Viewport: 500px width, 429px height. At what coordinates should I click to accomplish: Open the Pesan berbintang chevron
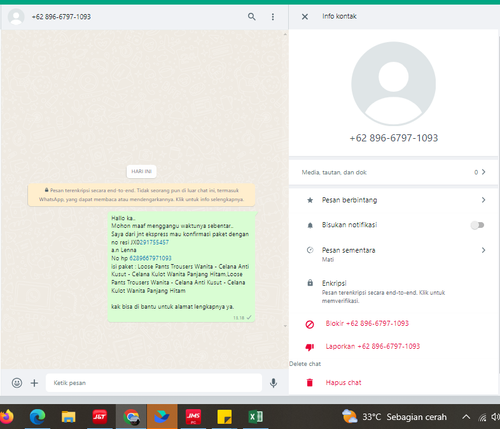click(483, 200)
